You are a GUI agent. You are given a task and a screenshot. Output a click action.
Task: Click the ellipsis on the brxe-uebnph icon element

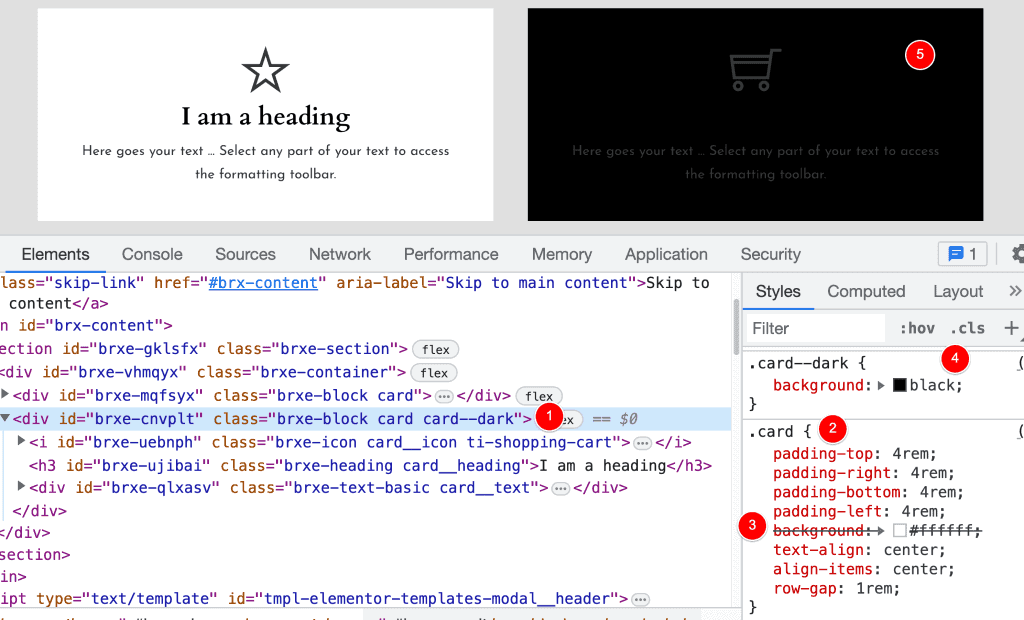click(643, 442)
